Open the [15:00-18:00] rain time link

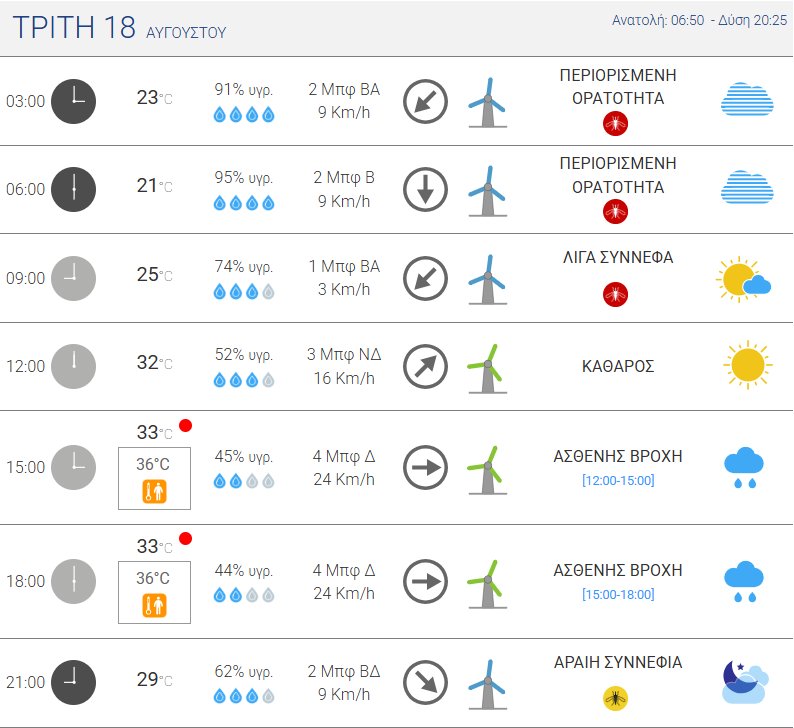(x=618, y=594)
